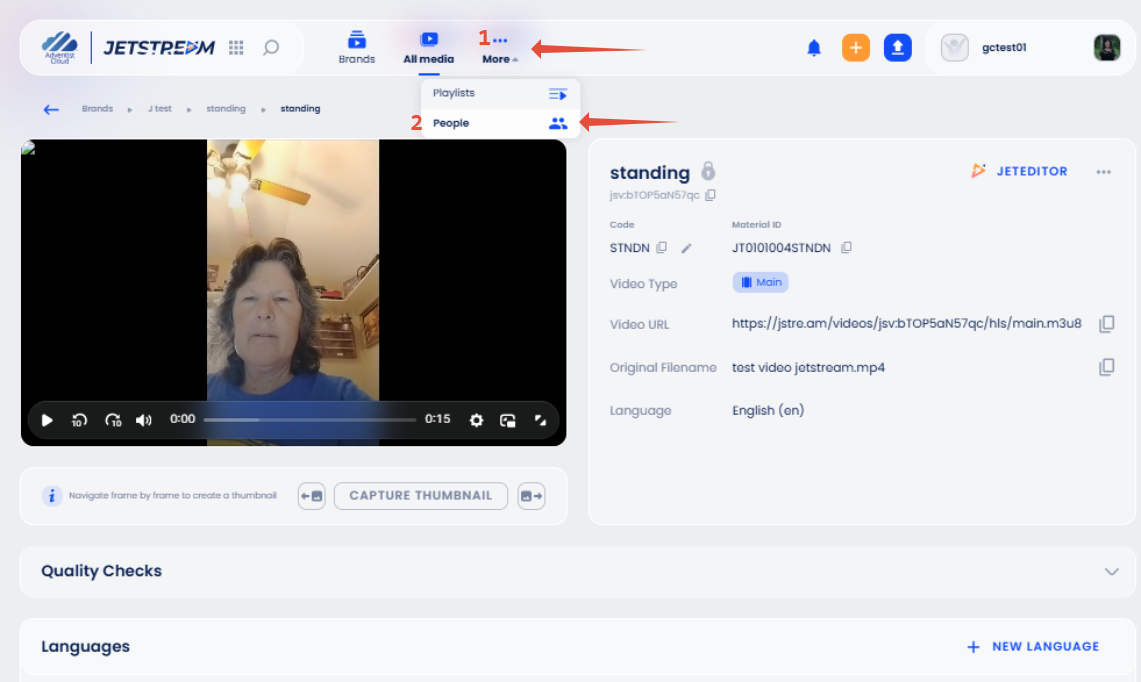This screenshot has width=1141, height=682.
Task: Step to next frame
Action: pyautogui.click(x=531, y=496)
